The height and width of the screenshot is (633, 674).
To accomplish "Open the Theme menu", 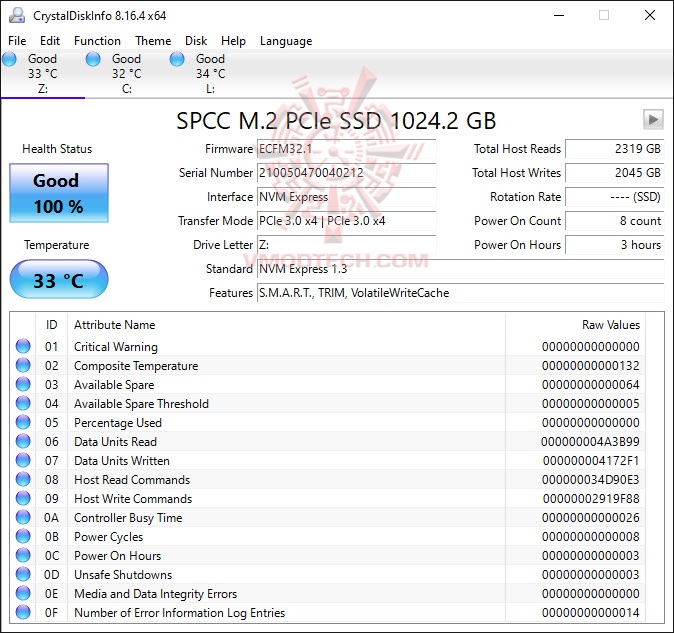I will pyautogui.click(x=153, y=41).
